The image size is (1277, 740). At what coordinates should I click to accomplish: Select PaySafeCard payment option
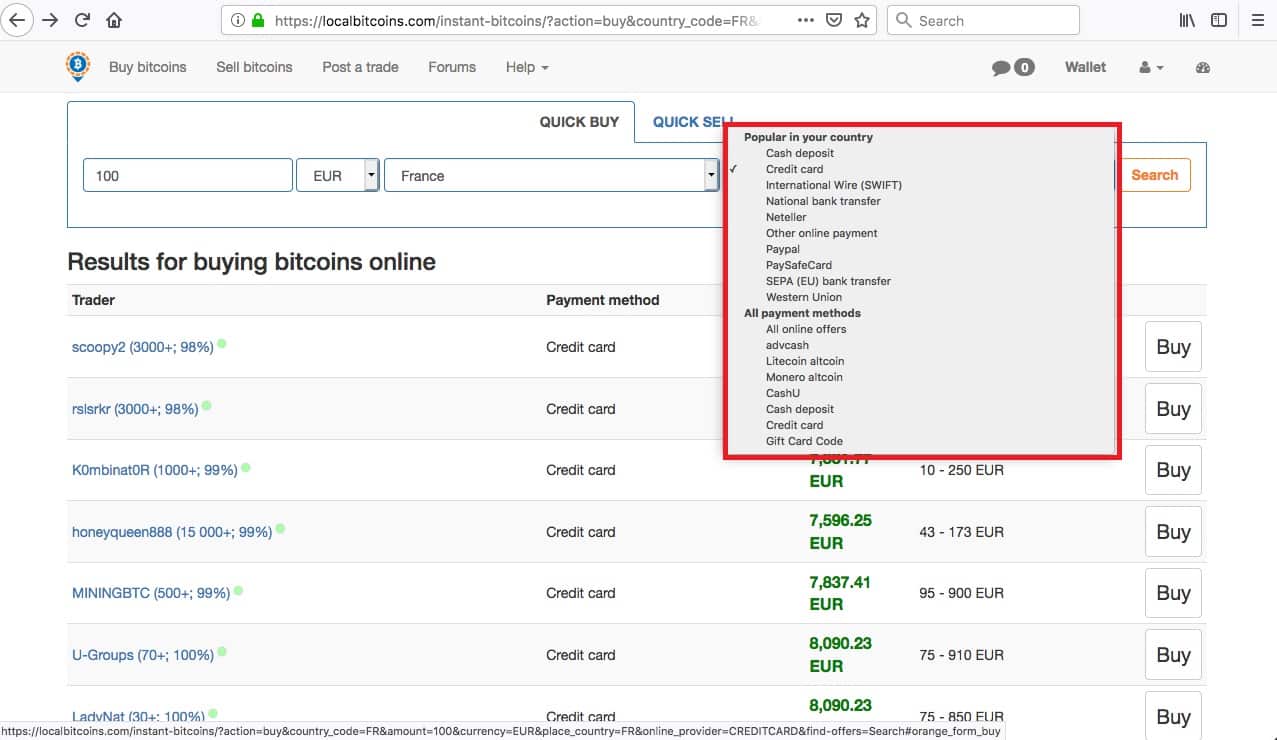point(799,265)
